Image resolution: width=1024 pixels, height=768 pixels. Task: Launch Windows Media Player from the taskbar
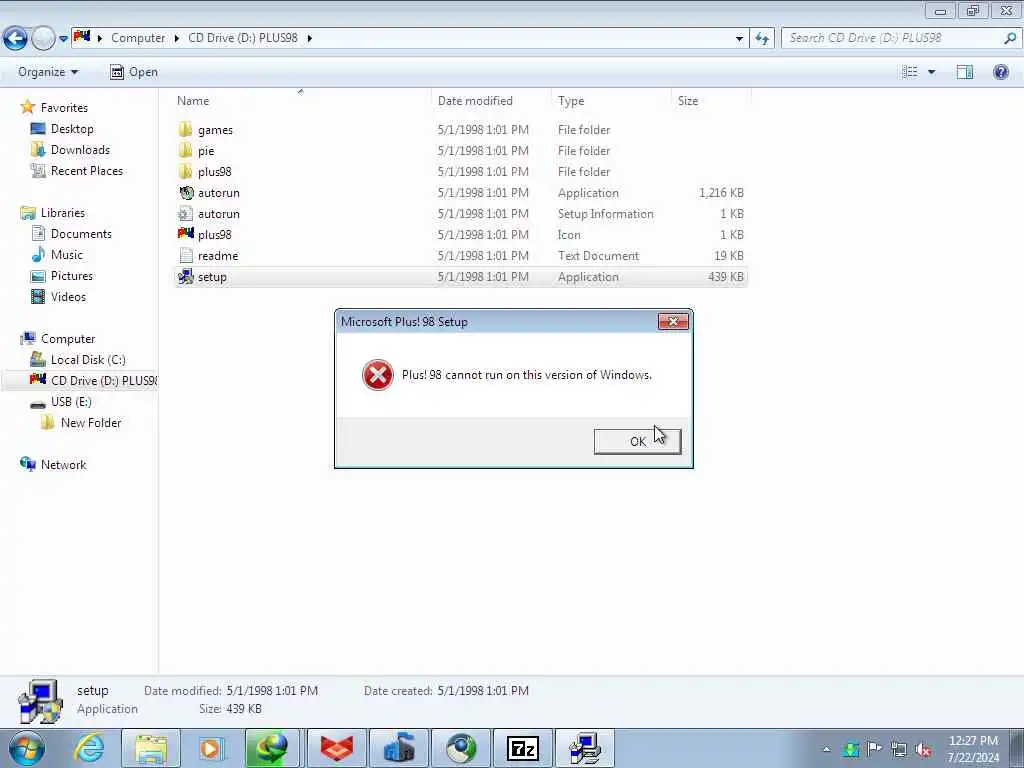[x=211, y=748]
